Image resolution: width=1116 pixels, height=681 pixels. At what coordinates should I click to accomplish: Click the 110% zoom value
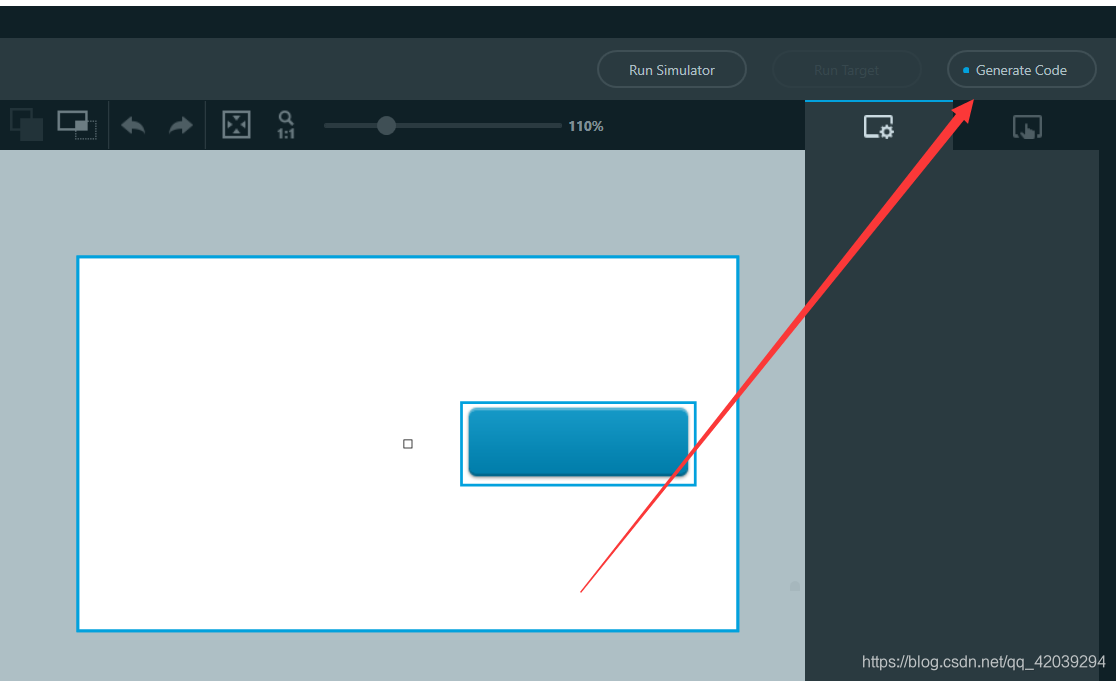(586, 126)
